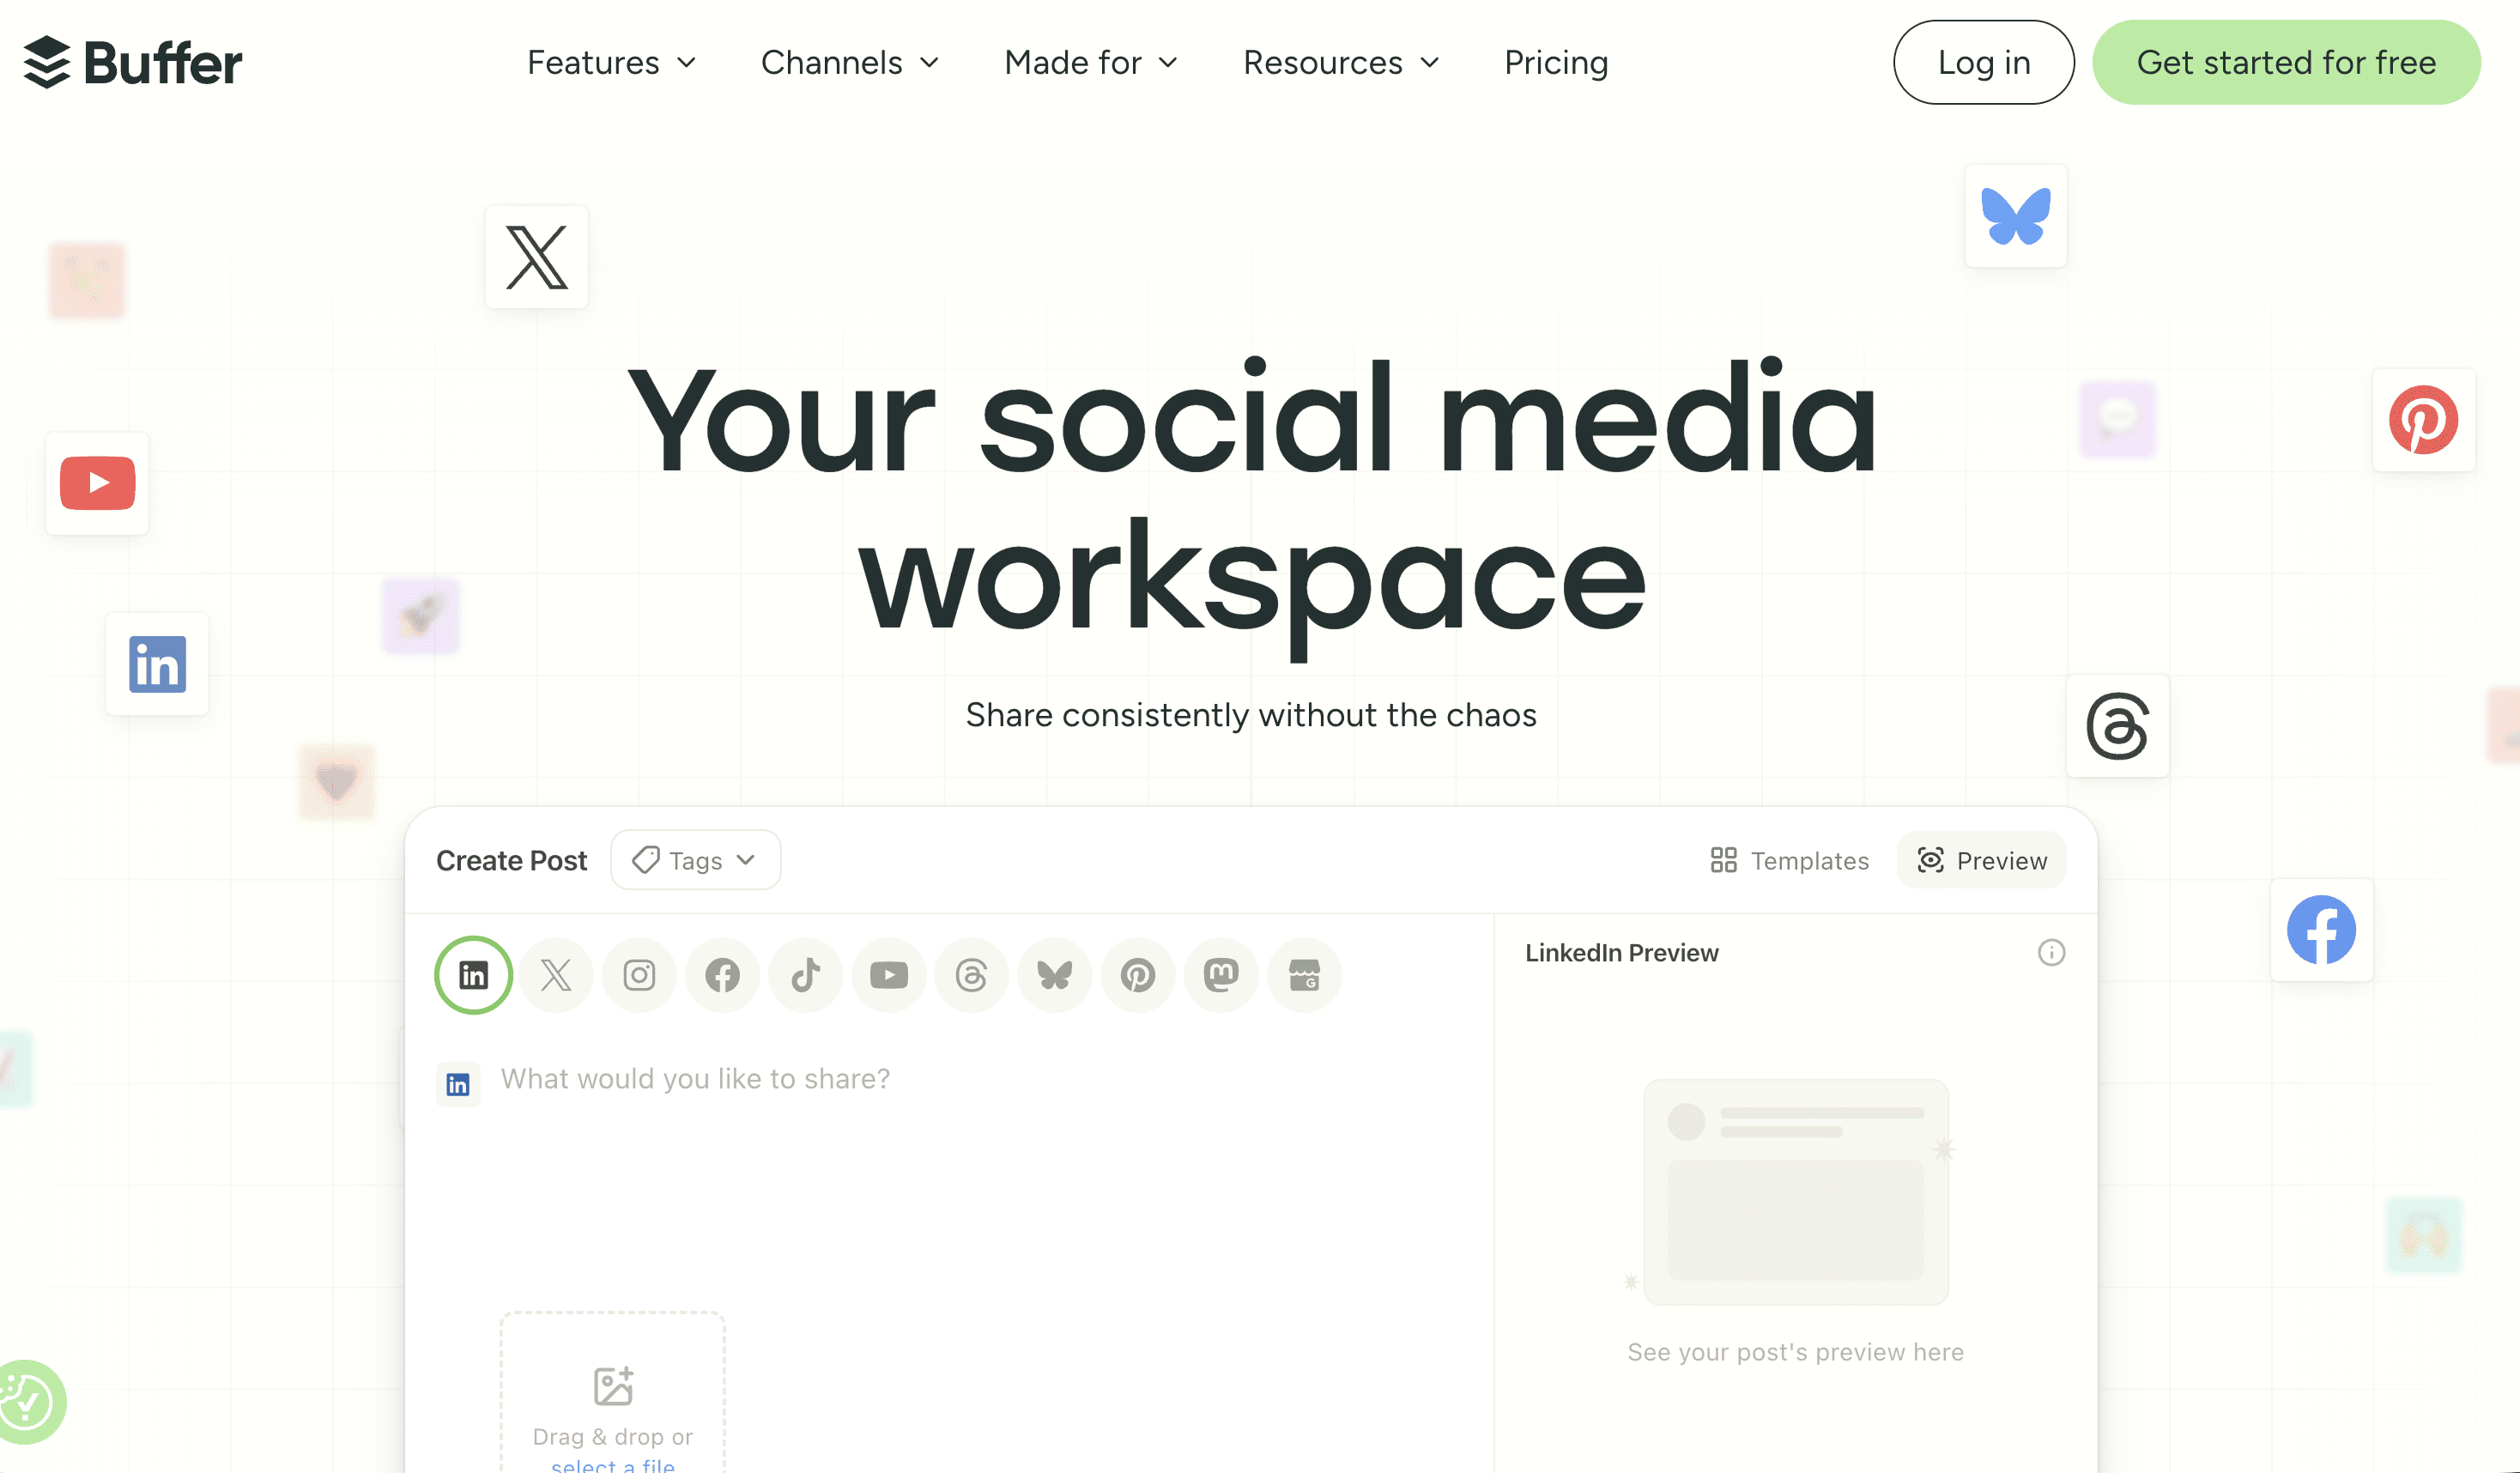Click the LinkedIn Preview info icon

click(x=2051, y=952)
